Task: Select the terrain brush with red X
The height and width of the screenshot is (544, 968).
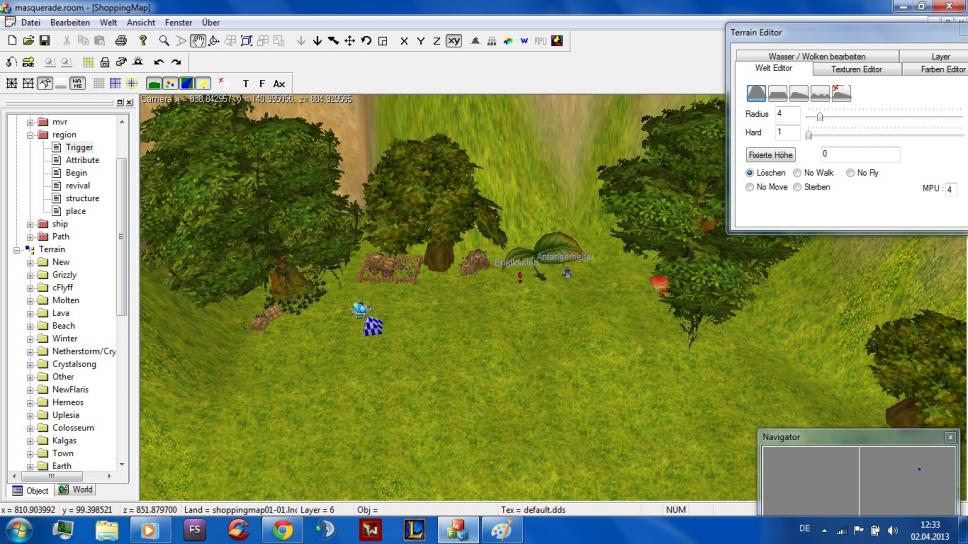Action: (841, 93)
